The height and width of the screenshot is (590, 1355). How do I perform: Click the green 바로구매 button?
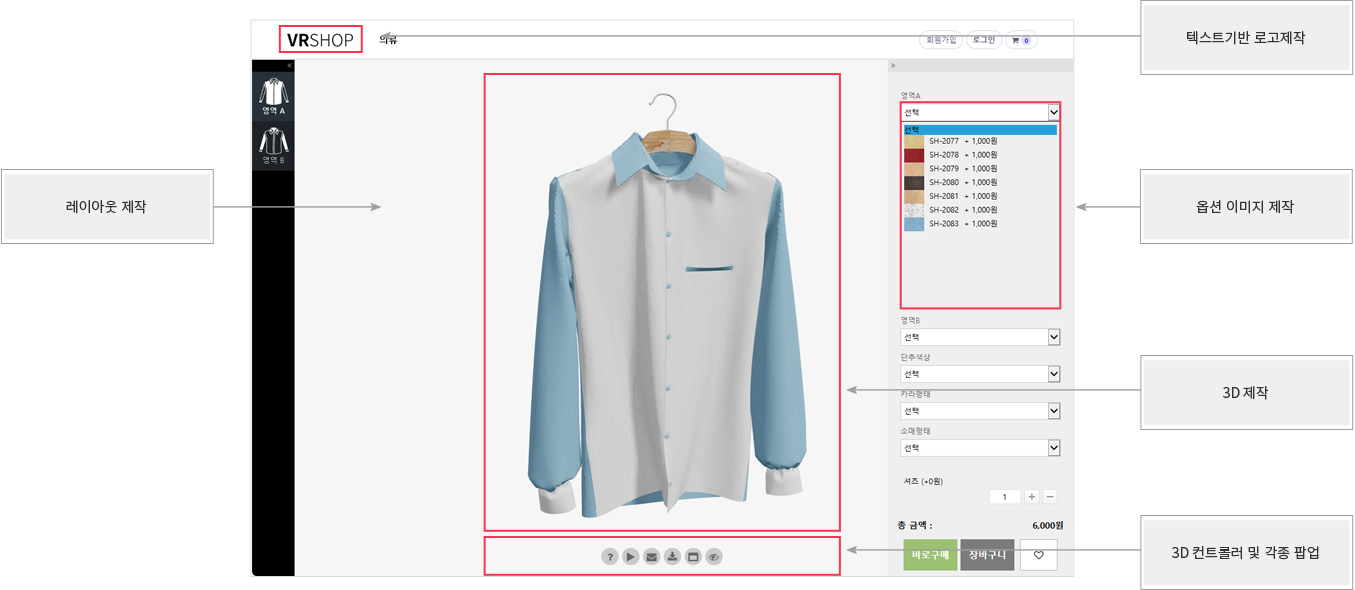[x=930, y=555]
